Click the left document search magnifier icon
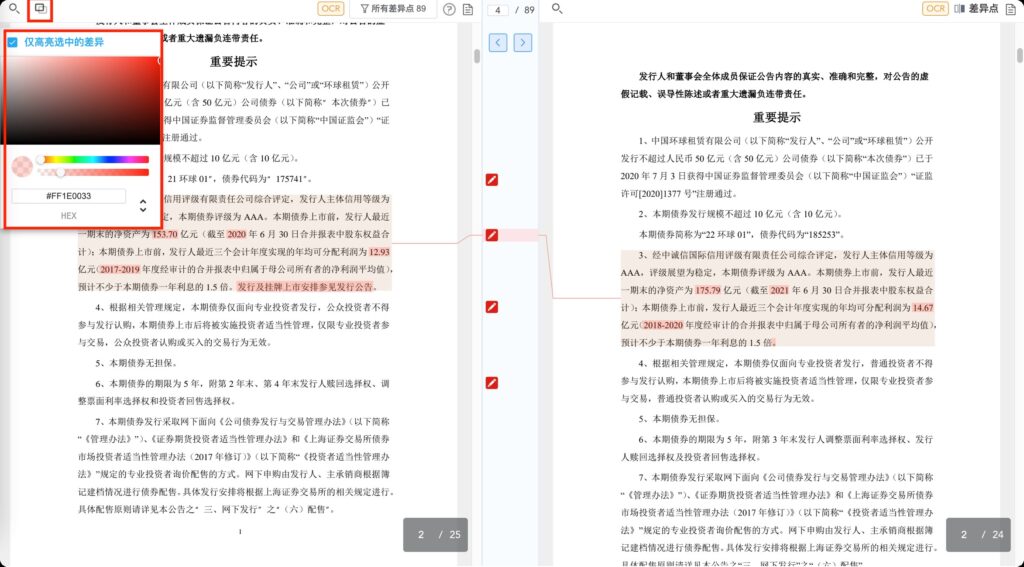1024x567 pixels. click(x=14, y=9)
